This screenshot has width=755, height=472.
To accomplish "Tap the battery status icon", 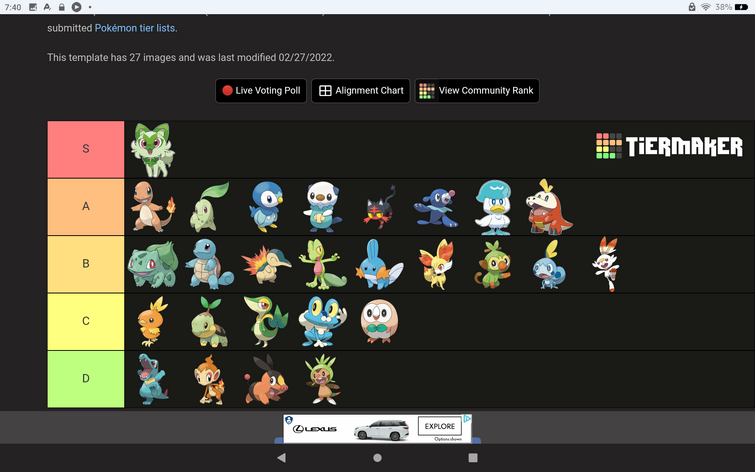I will [x=742, y=7].
